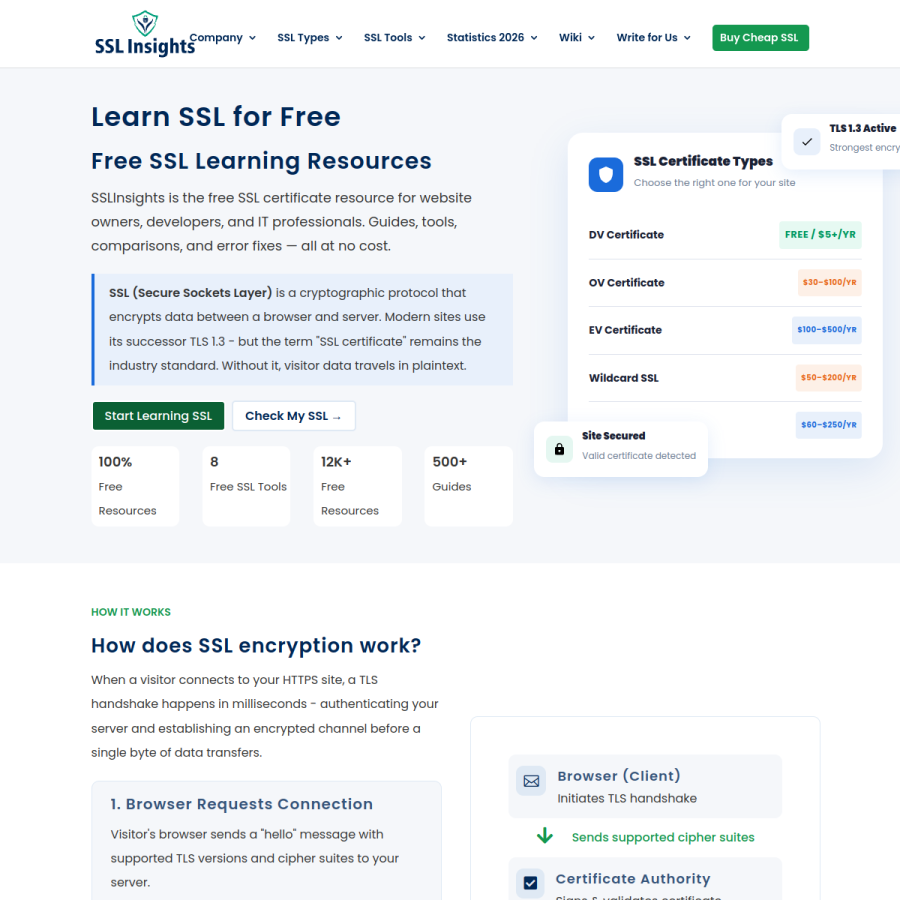The width and height of the screenshot is (900, 900).
Task: Toggle the checked box beside Certificate Authority
Action: pyautogui.click(x=530, y=883)
